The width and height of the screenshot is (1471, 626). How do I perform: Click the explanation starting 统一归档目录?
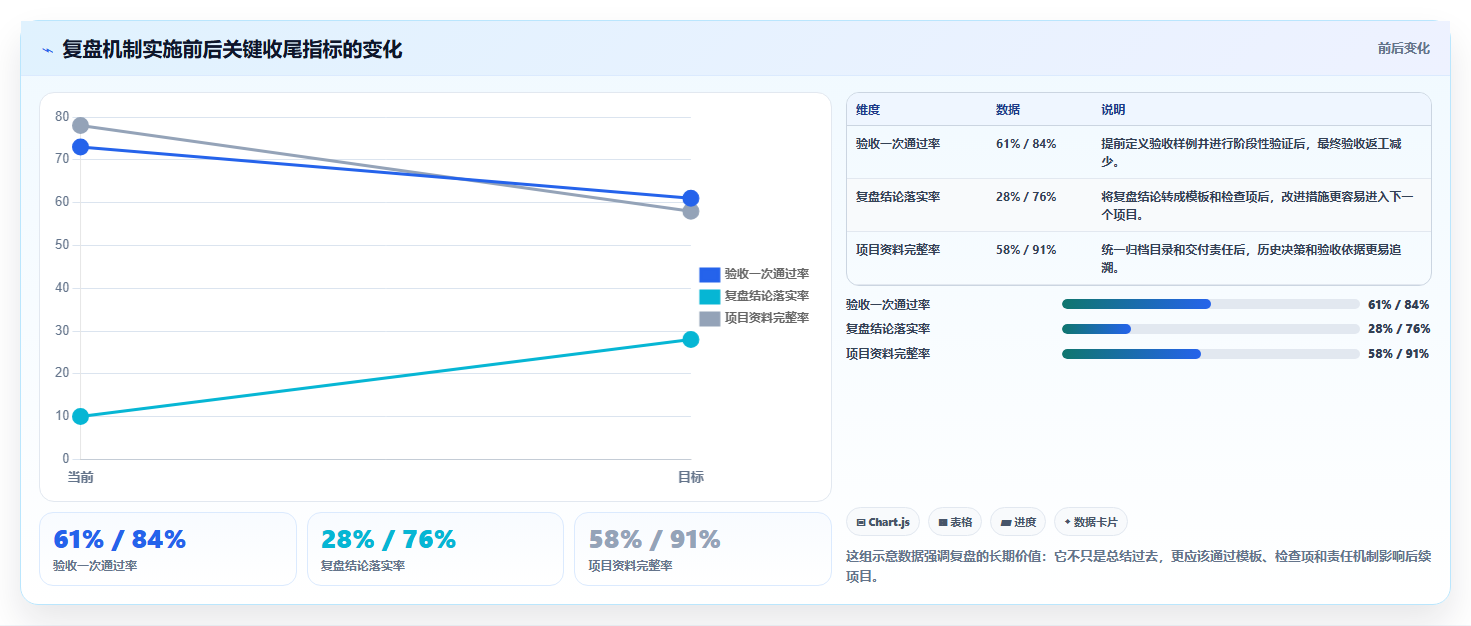[x=1251, y=258]
